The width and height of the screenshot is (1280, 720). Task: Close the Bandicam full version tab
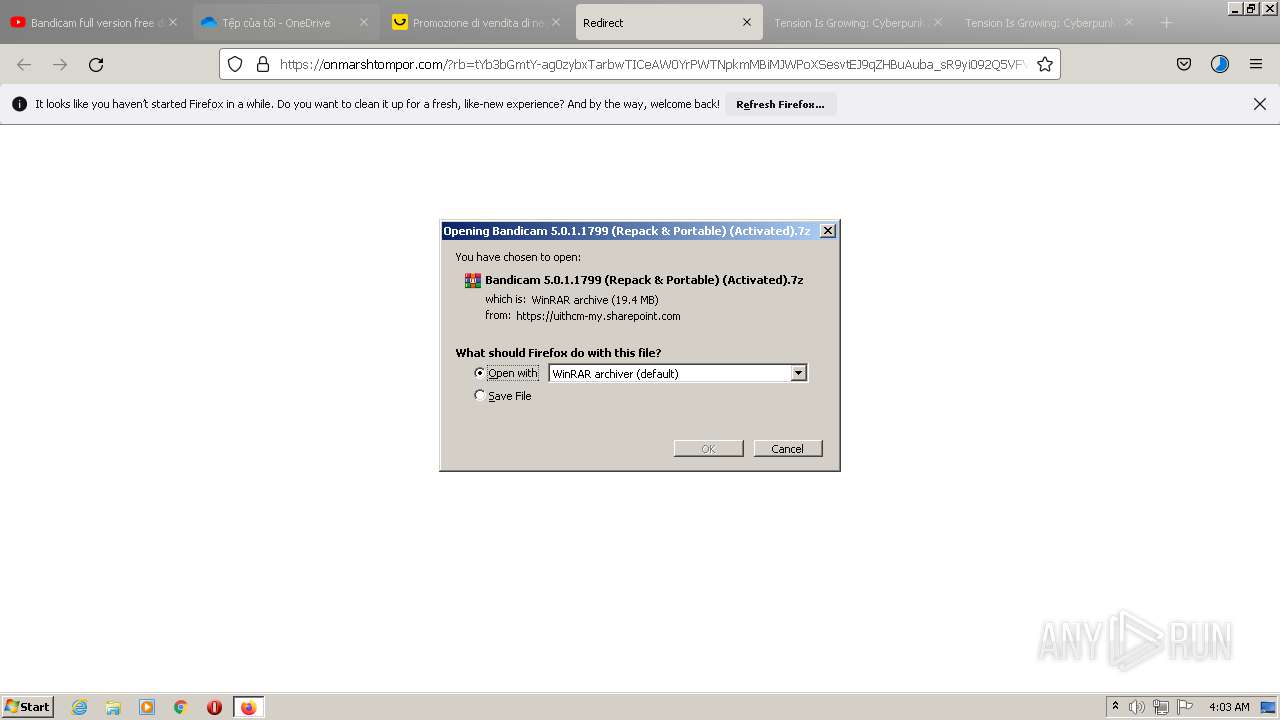[173, 22]
